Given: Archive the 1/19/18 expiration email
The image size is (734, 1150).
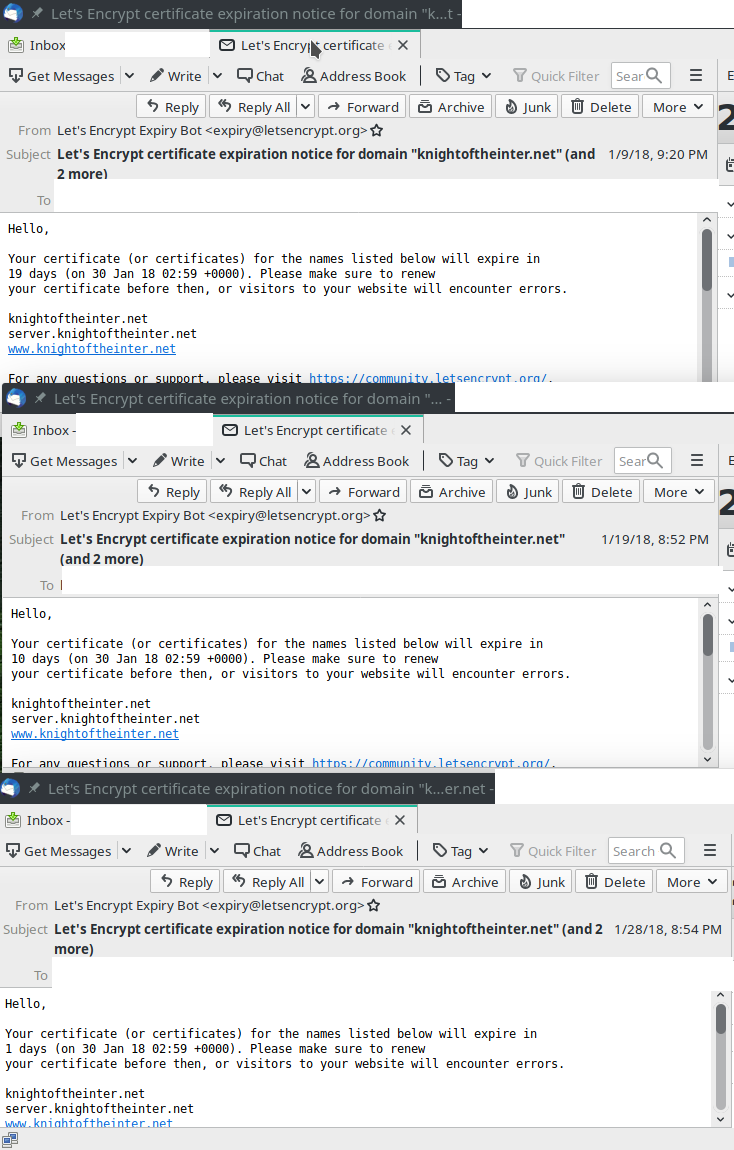Looking at the screenshot, I should click(452, 492).
